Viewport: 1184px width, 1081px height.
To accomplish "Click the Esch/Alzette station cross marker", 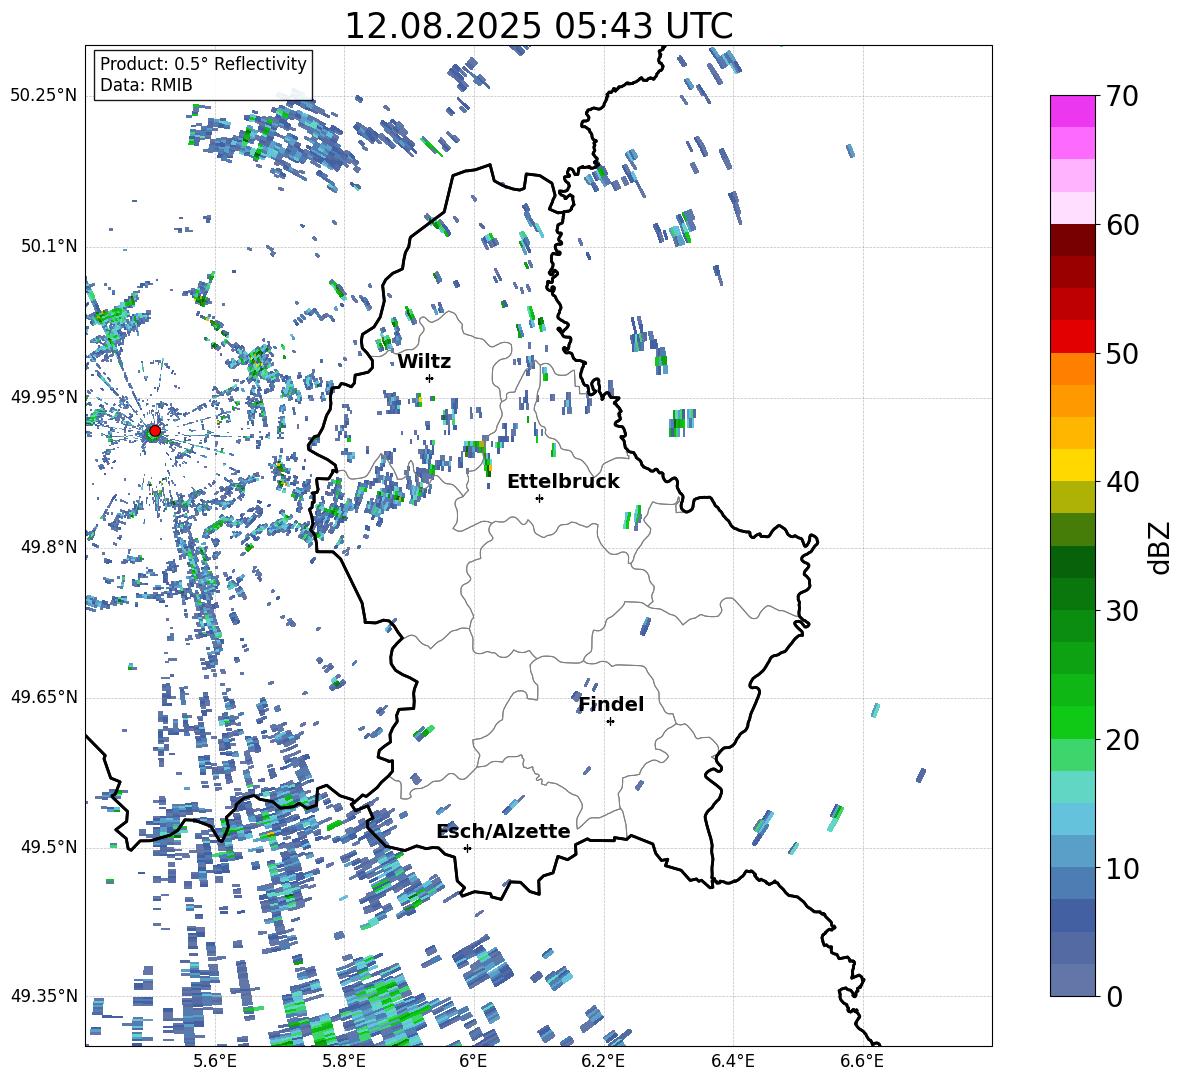I will (467, 848).
